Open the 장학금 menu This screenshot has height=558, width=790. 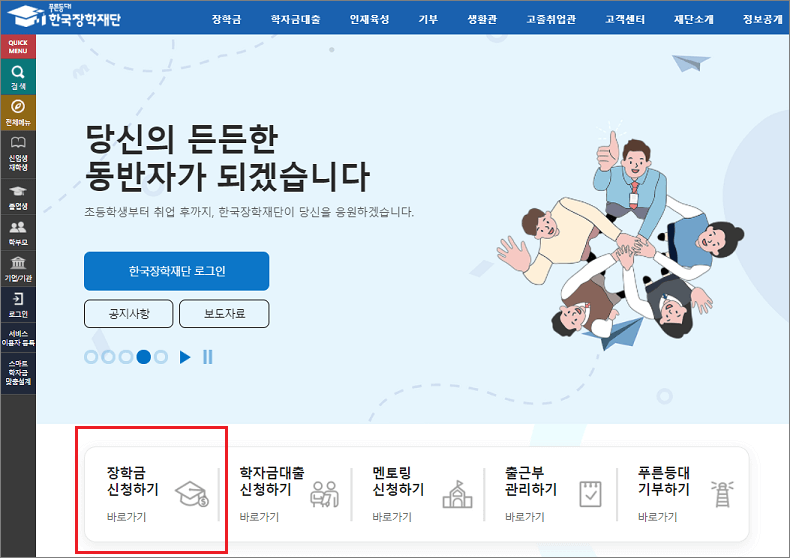click(x=226, y=19)
